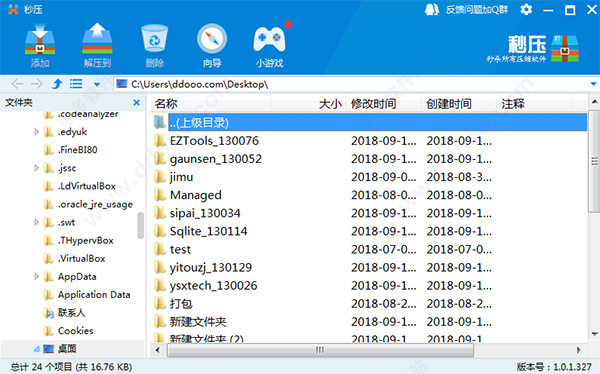Sort by the 创建时间 column header
The image size is (600, 374).
pos(459,104)
